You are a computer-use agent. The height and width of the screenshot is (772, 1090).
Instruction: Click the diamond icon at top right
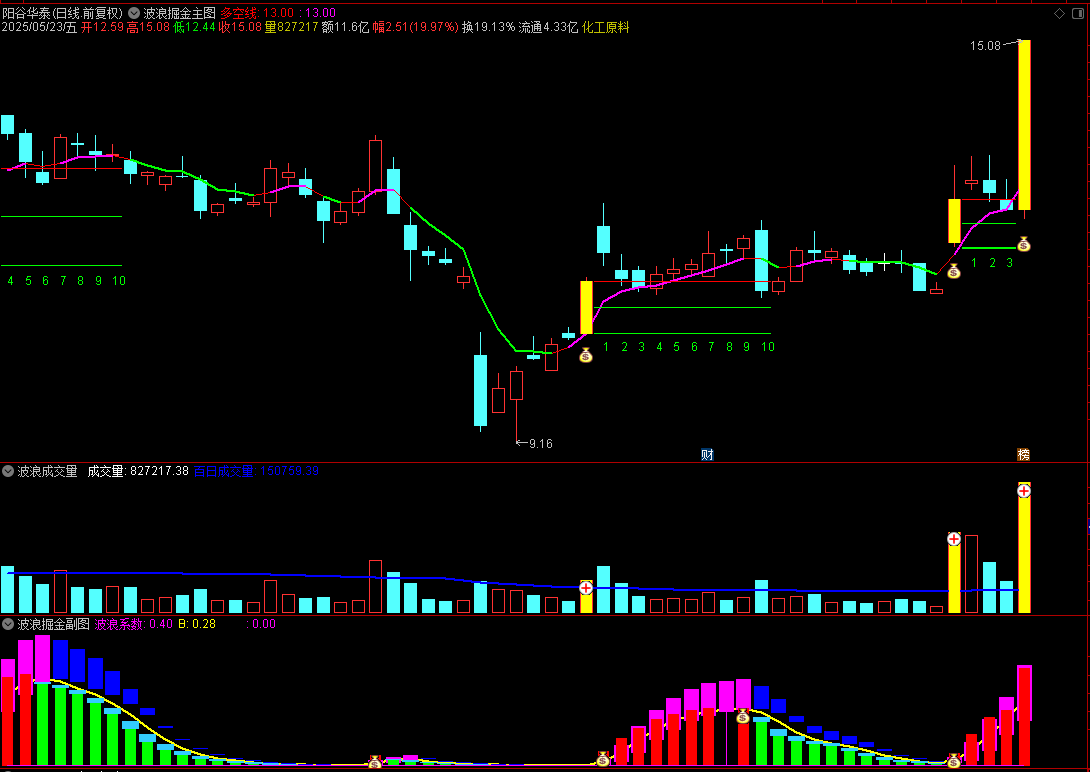(x=1059, y=13)
